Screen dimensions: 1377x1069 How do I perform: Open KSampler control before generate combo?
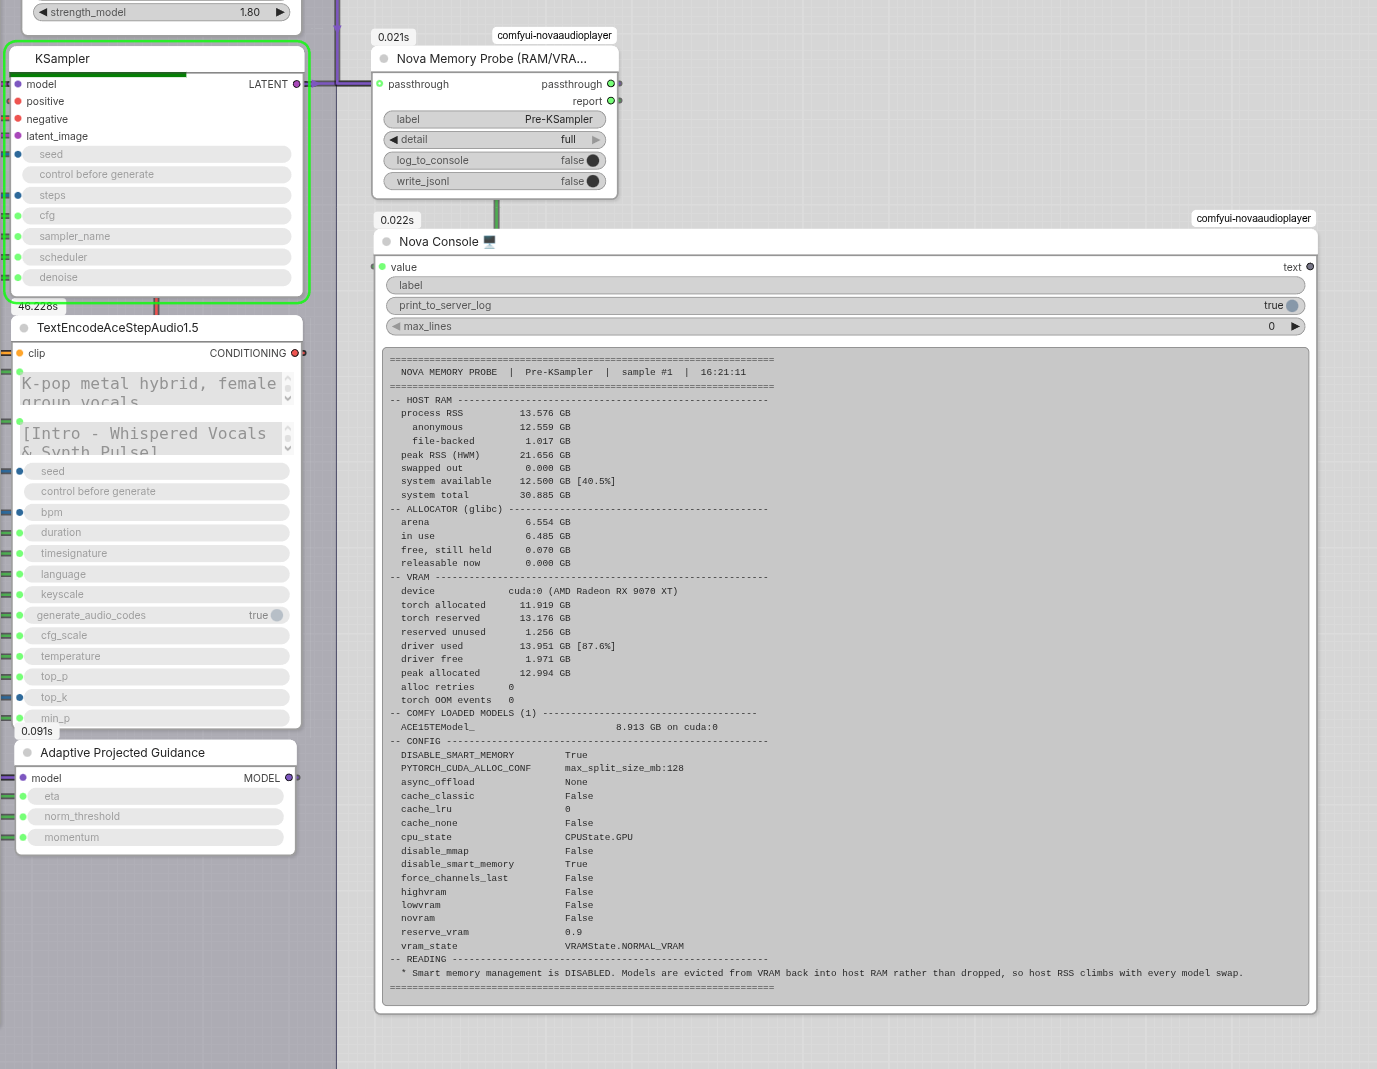[157, 174]
